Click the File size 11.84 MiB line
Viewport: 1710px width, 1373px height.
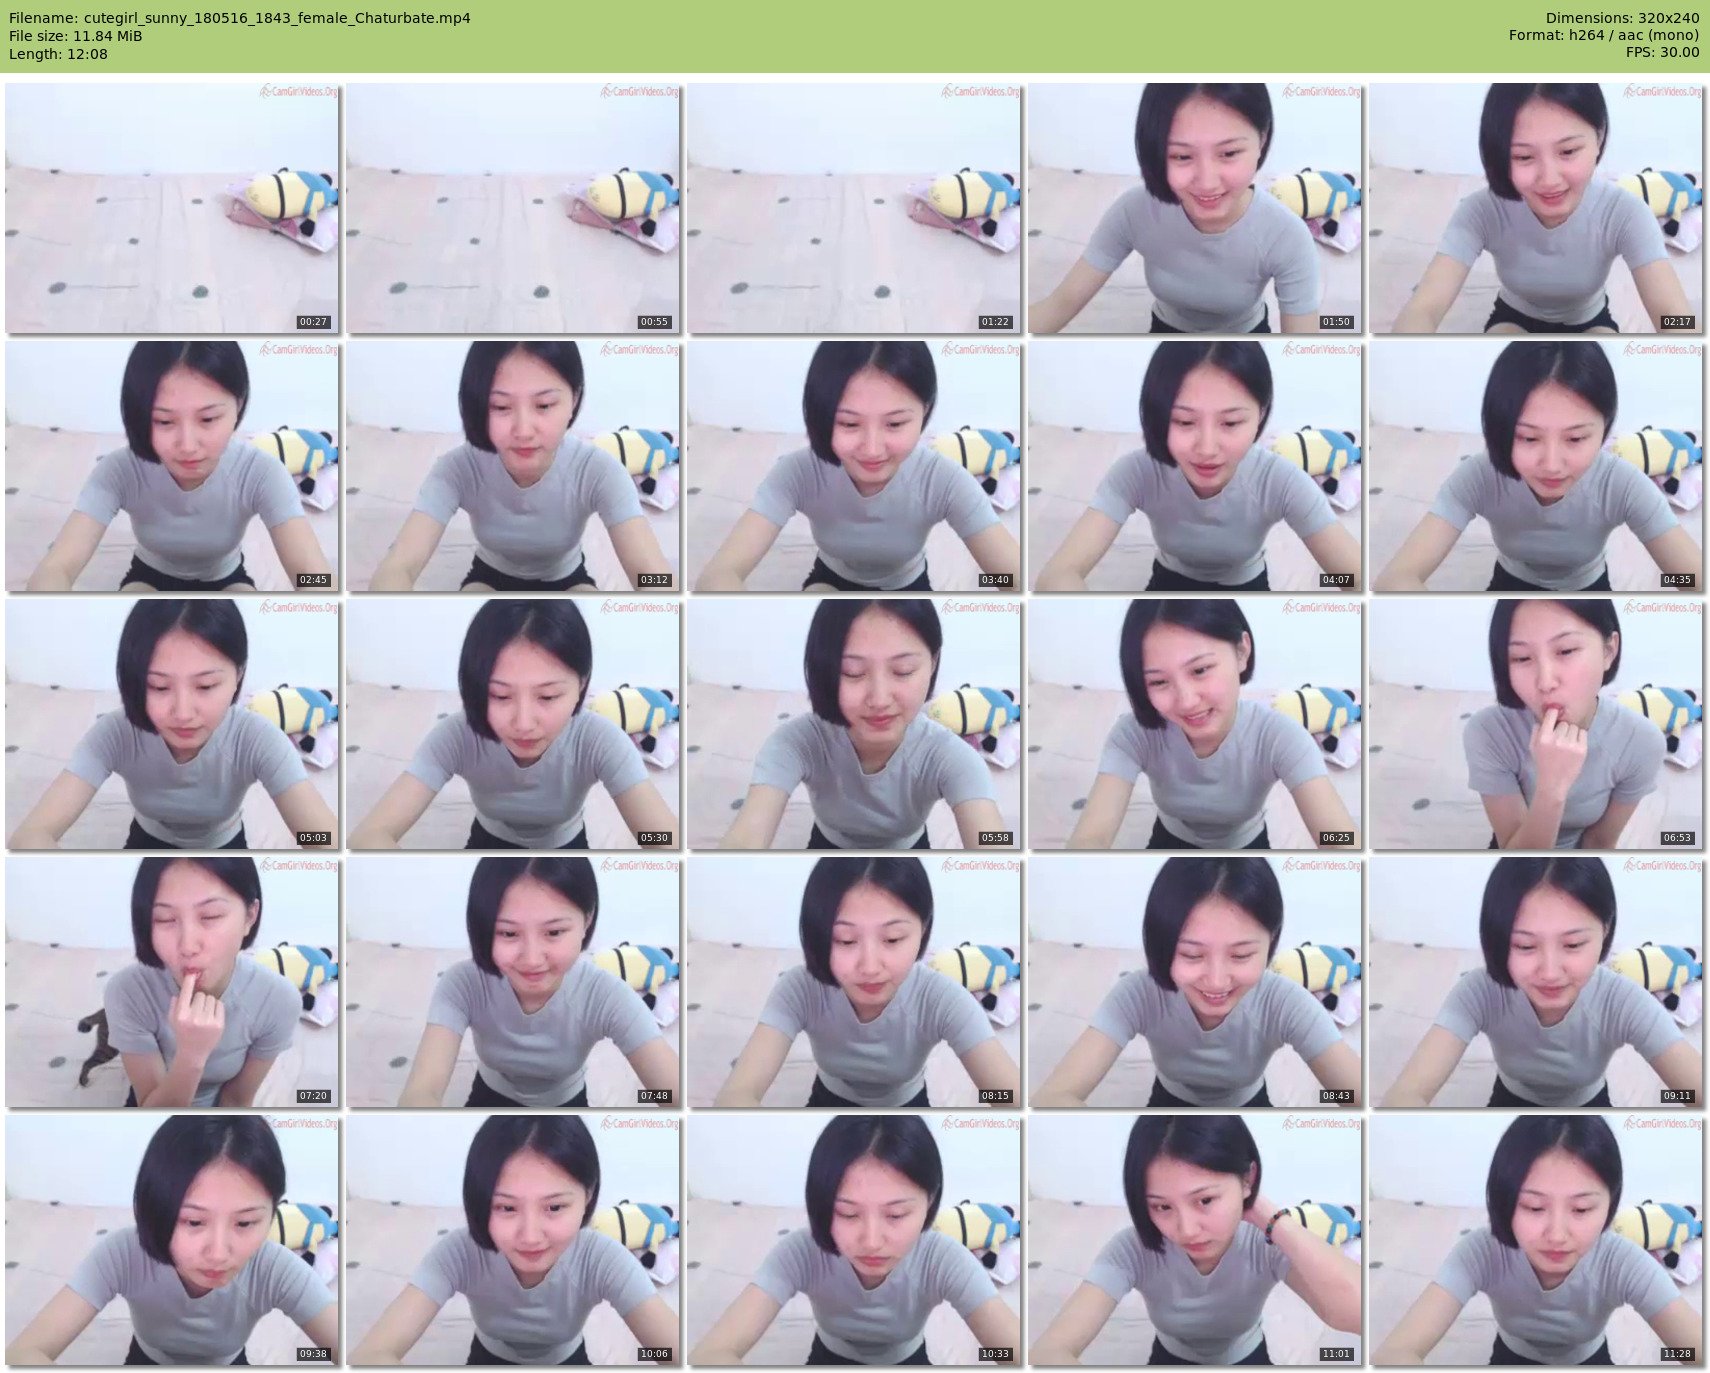(x=76, y=36)
